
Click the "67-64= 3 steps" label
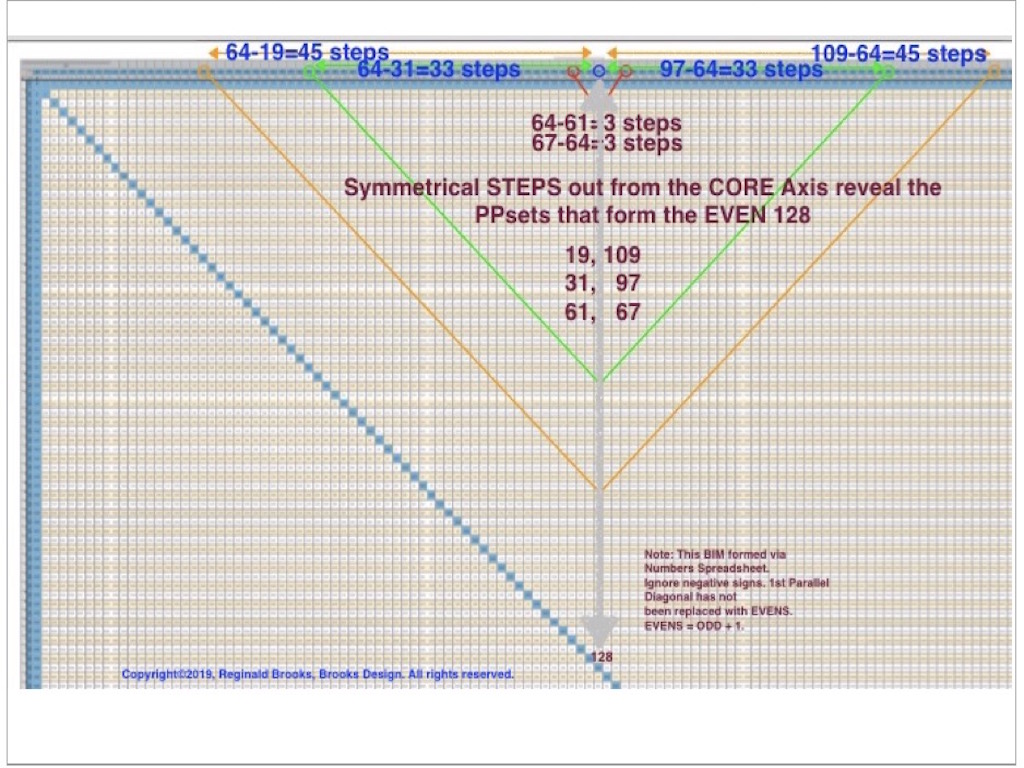pyautogui.click(x=607, y=143)
